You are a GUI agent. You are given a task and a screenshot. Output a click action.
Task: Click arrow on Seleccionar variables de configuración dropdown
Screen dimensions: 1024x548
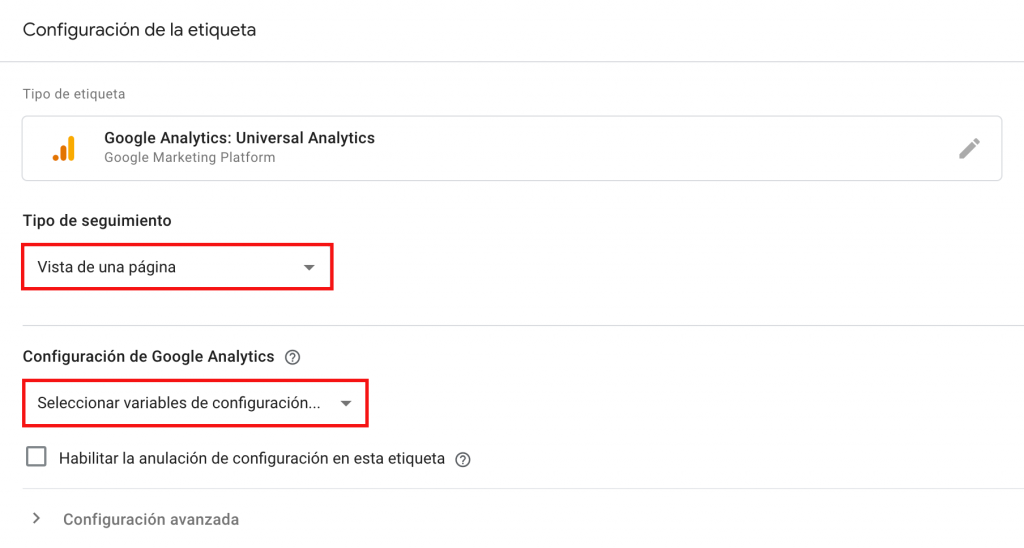click(x=345, y=403)
